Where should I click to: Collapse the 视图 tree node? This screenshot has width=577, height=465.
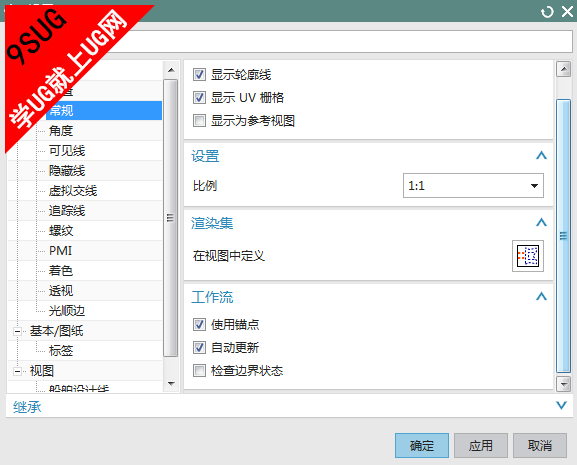coord(17,371)
